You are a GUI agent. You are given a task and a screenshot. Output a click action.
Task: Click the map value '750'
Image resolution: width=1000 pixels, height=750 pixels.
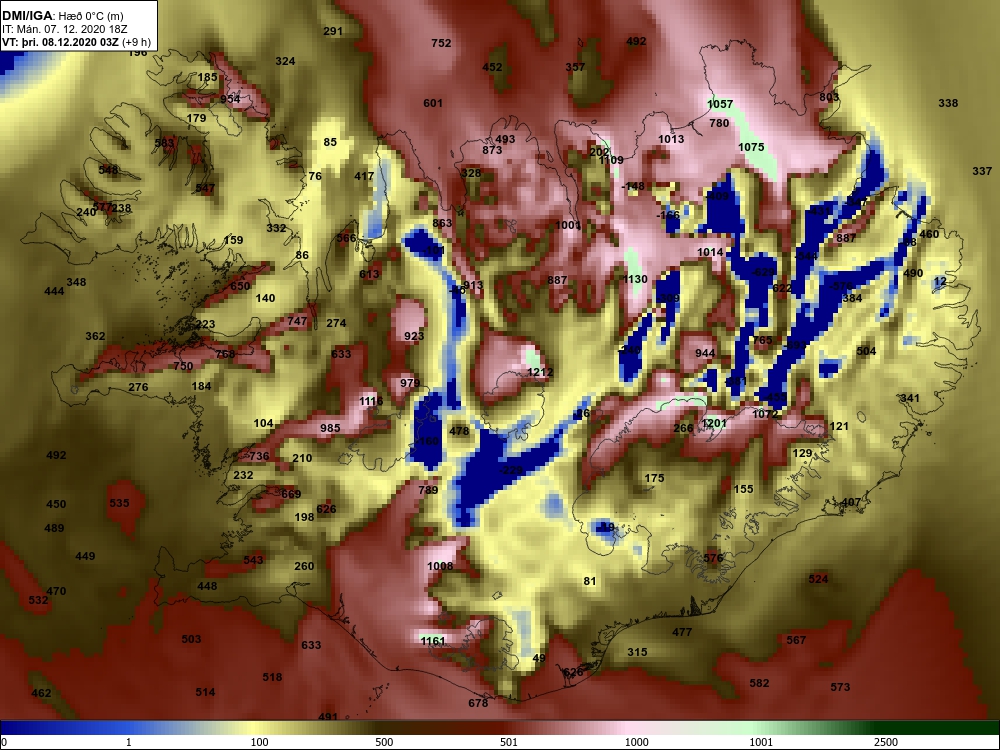183,365
